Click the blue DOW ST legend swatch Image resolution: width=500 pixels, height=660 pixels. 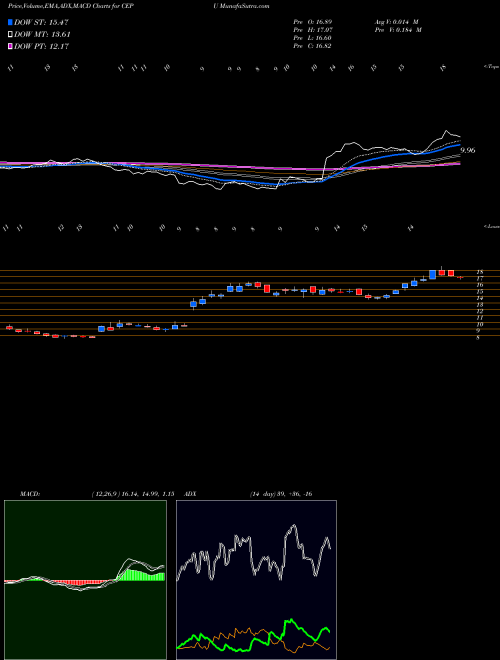tap(11, 22)
